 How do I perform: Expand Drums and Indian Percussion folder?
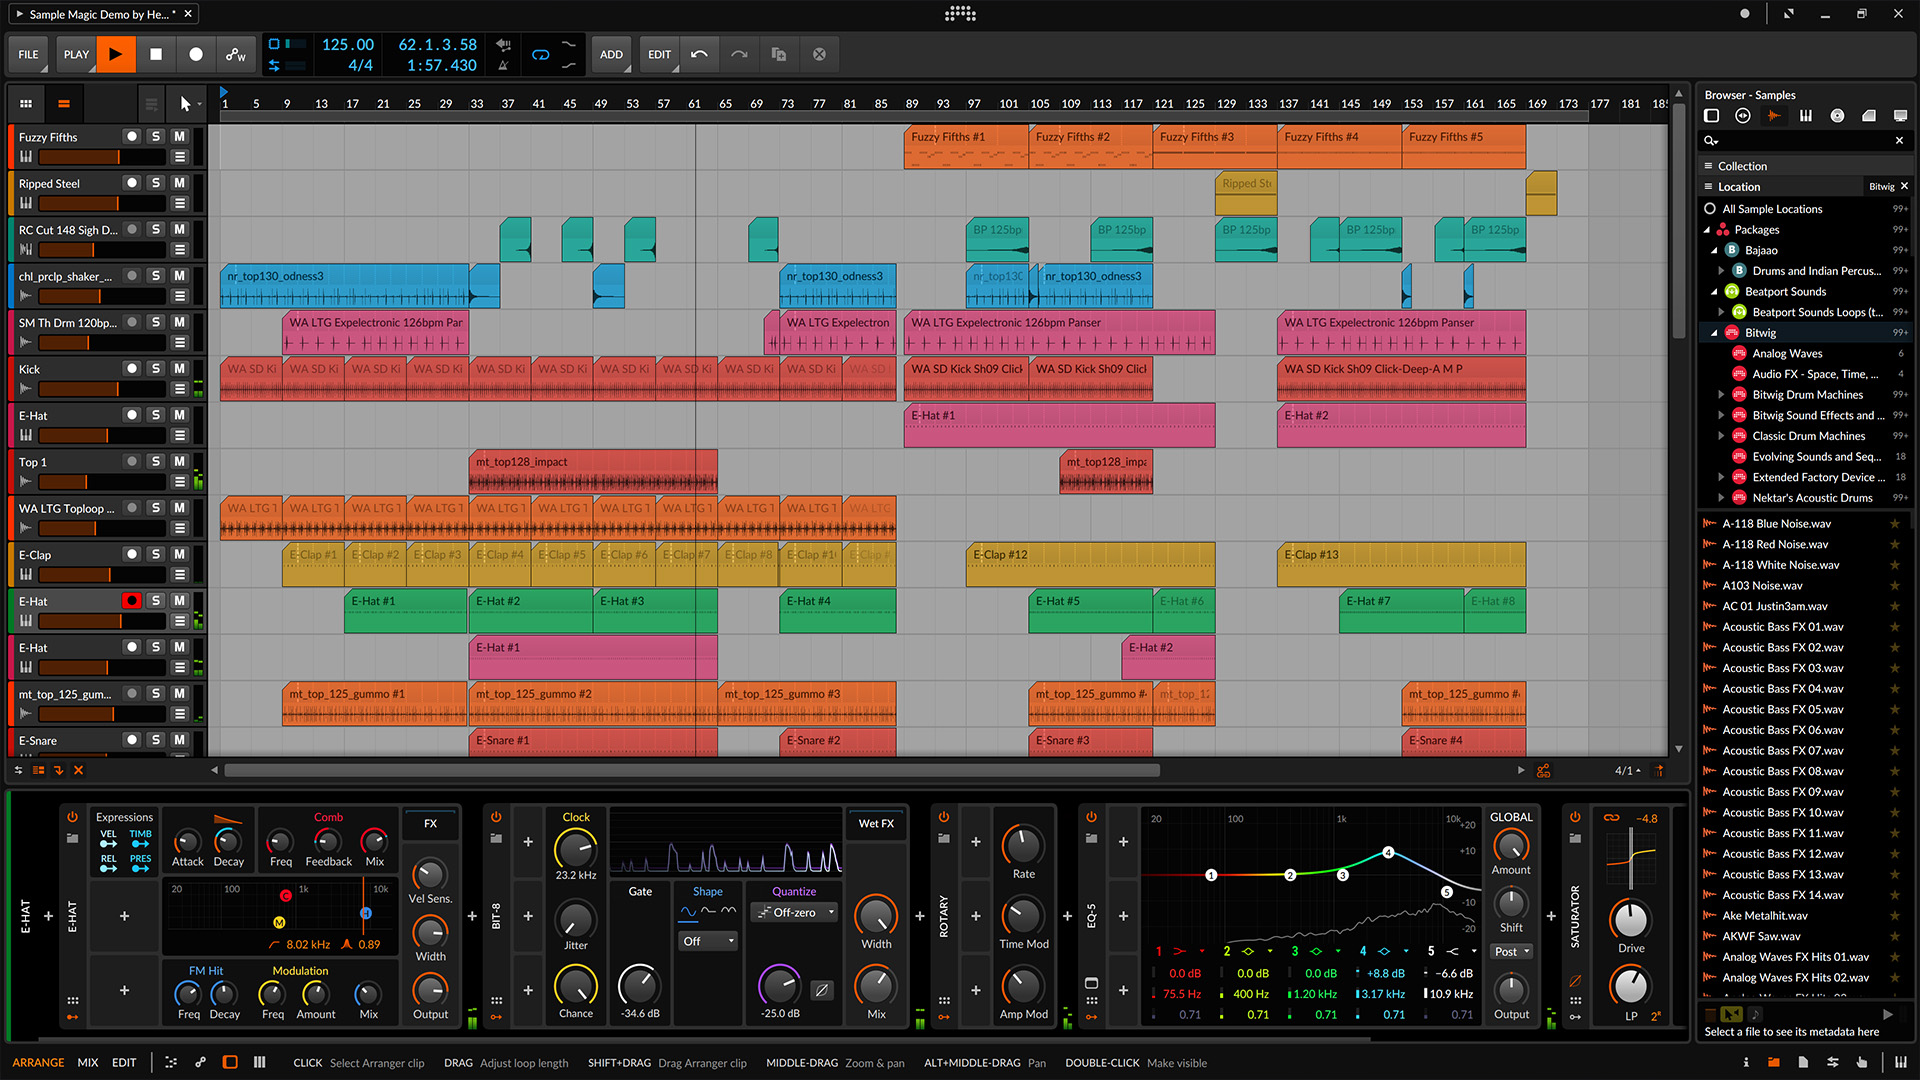1721,271
